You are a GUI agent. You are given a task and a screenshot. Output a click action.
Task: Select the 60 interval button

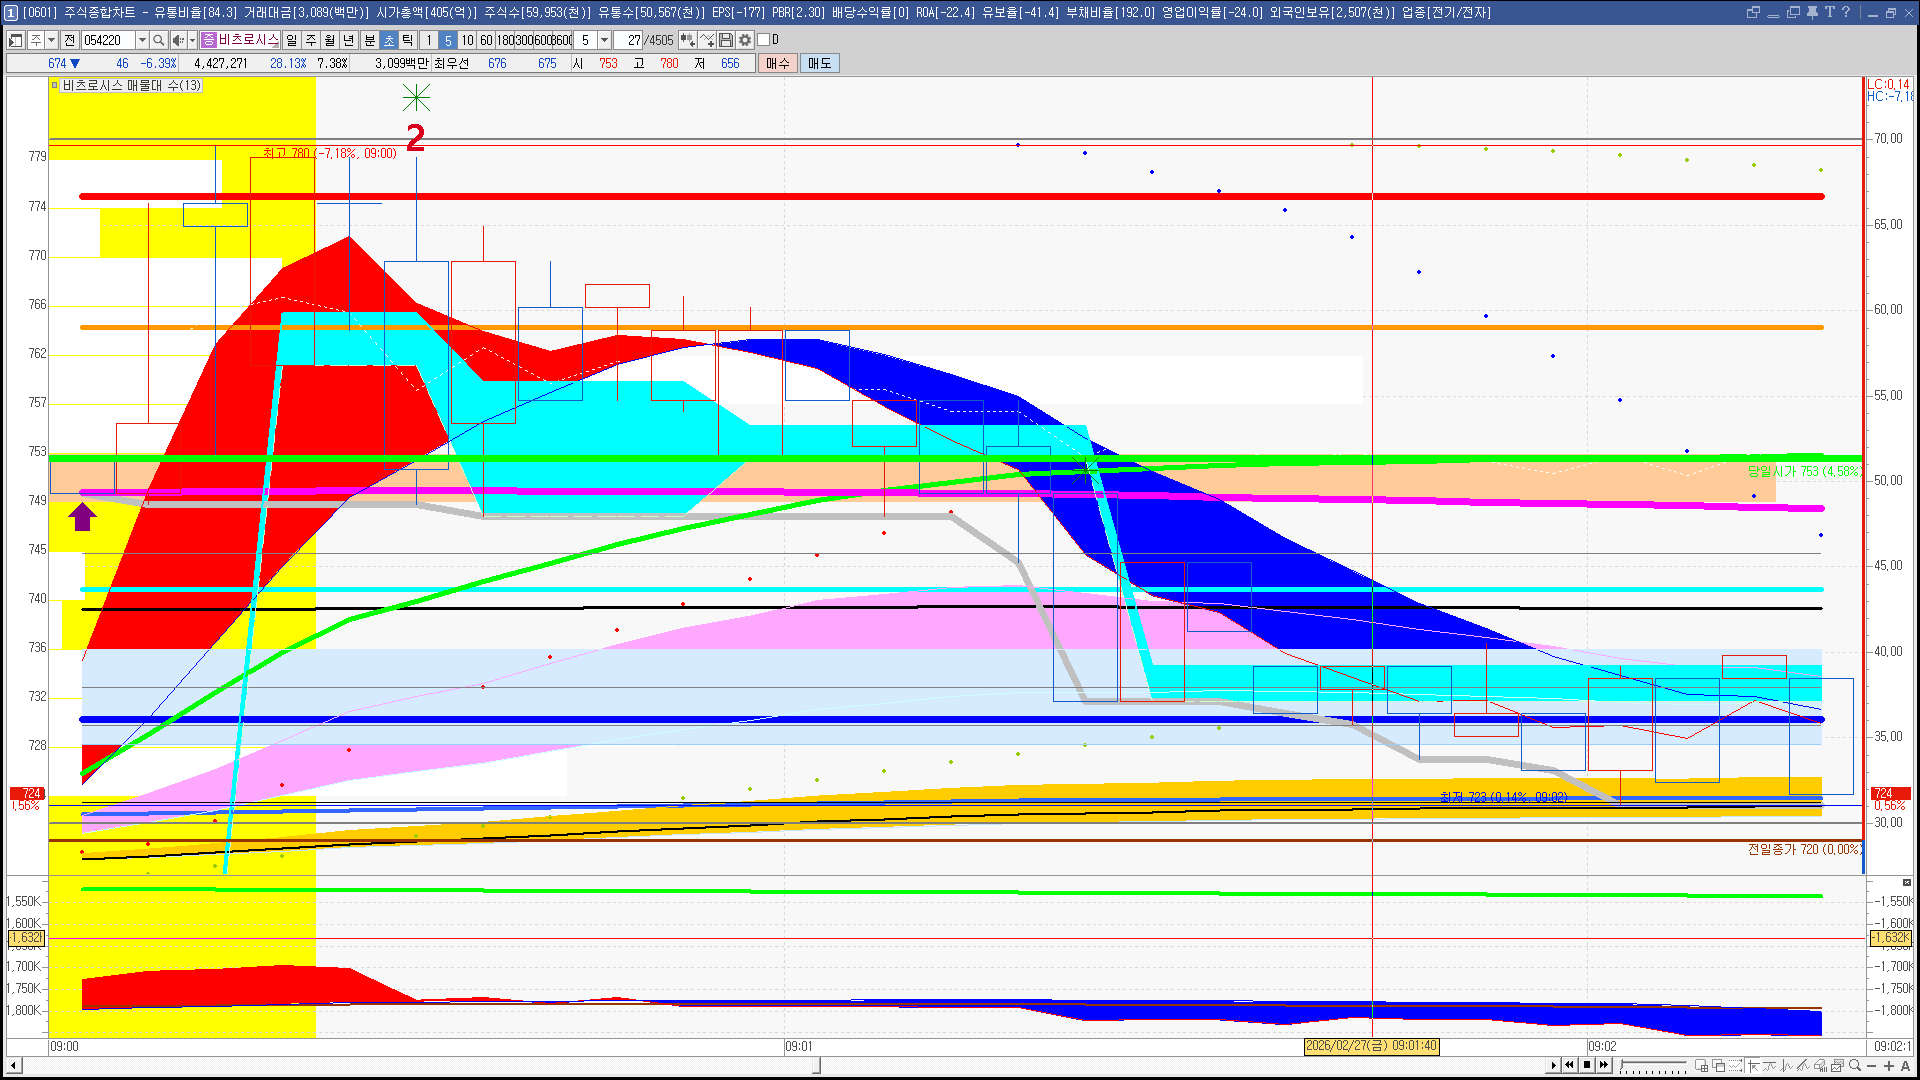coord(486,40)
